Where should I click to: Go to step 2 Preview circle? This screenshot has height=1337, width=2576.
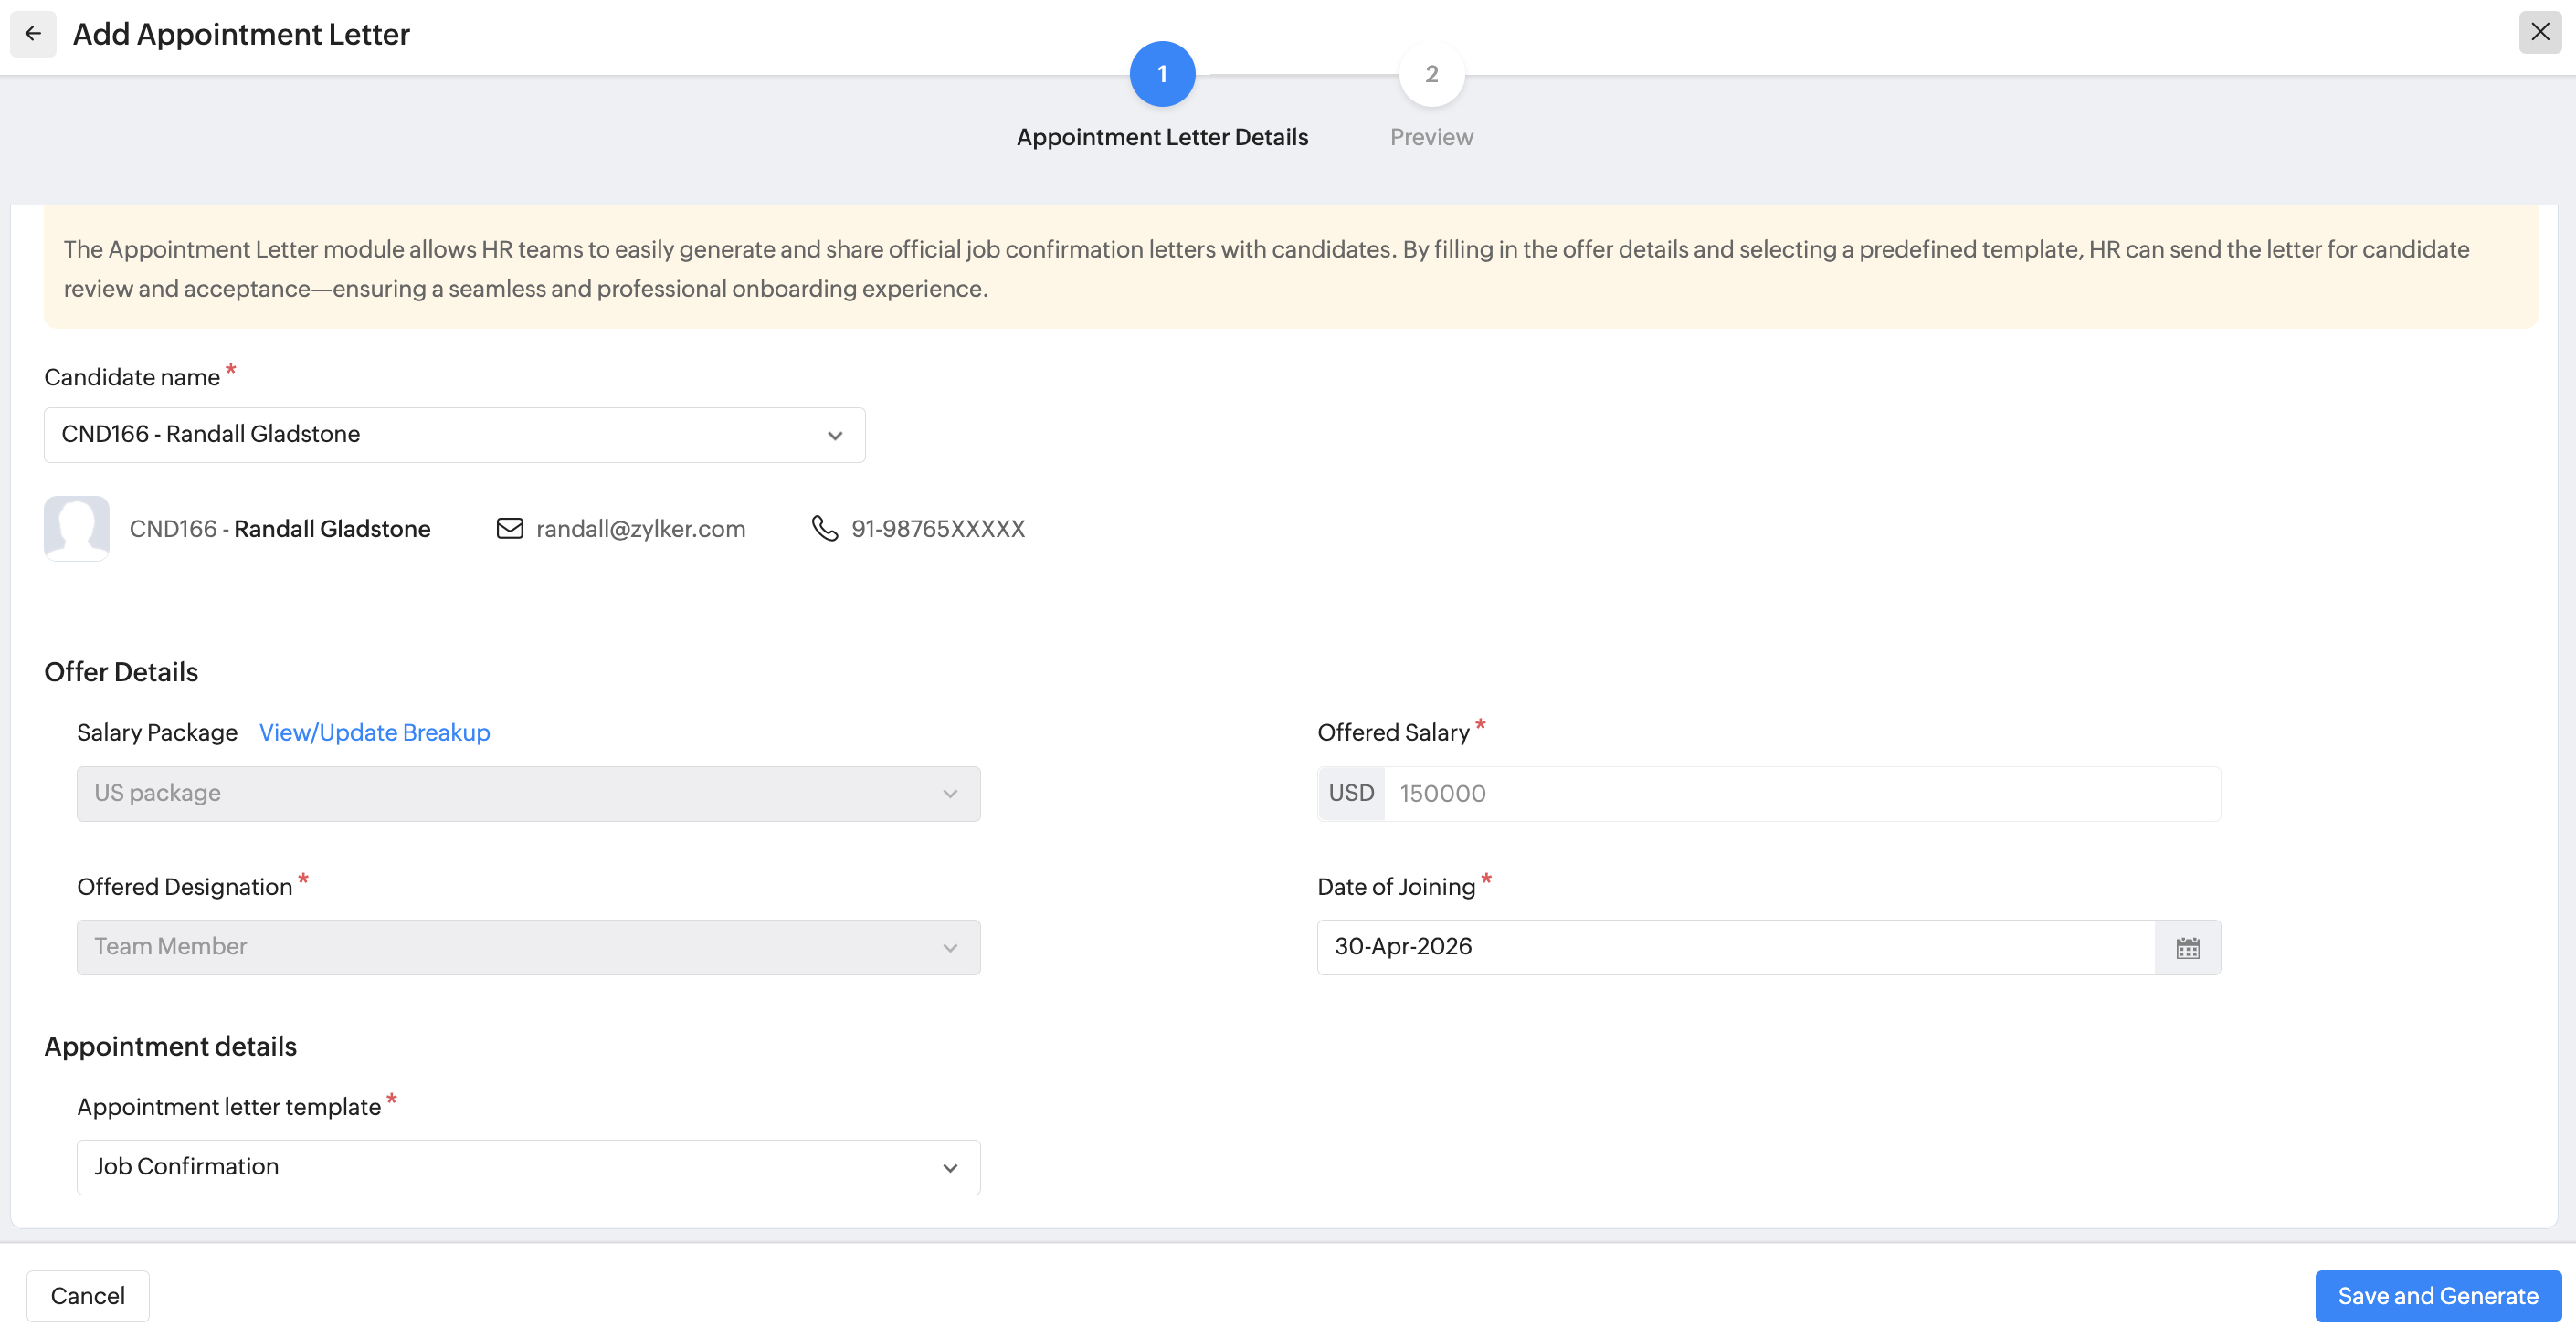point(1431,74)
